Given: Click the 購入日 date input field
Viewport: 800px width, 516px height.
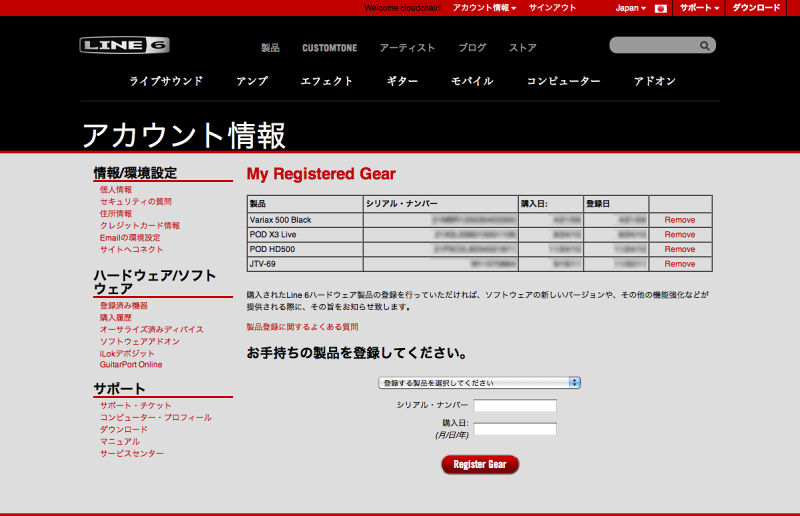Looking at the screenshot, I should click(x=515, y=429).
